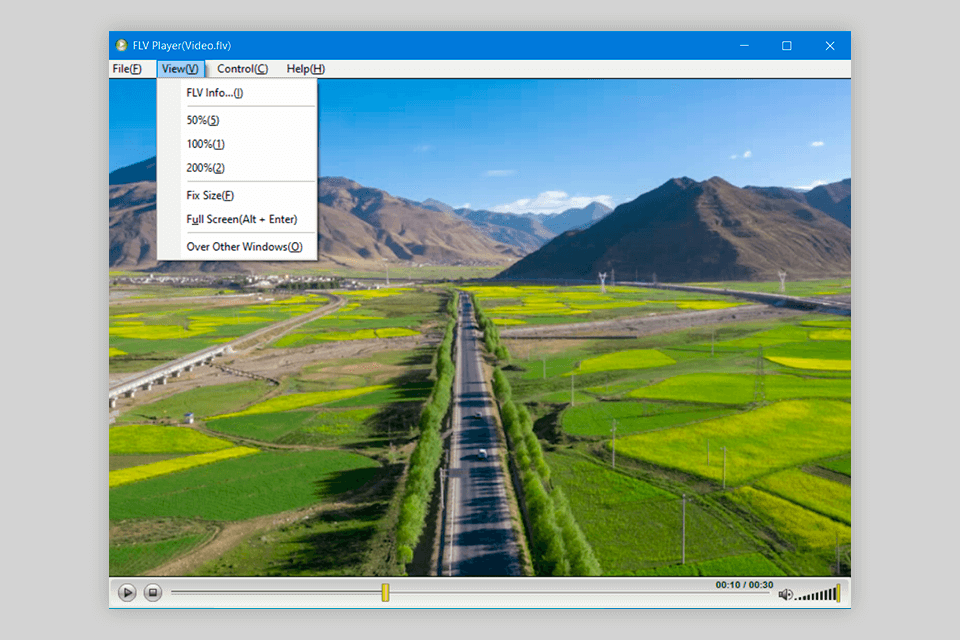Toggle Over Other Windows(O) option
Screen dimensions: 960x640
(237, 247)
